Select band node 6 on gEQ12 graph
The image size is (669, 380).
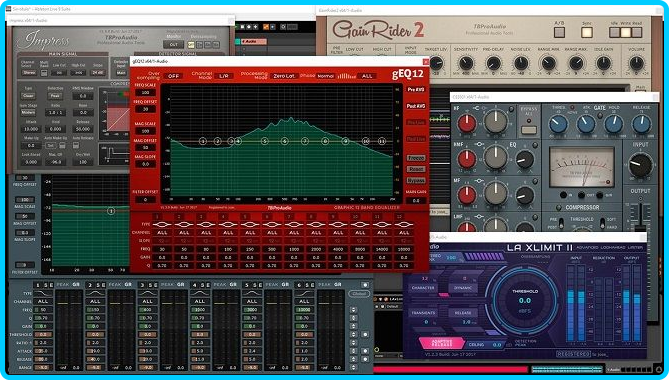[285, 141]
